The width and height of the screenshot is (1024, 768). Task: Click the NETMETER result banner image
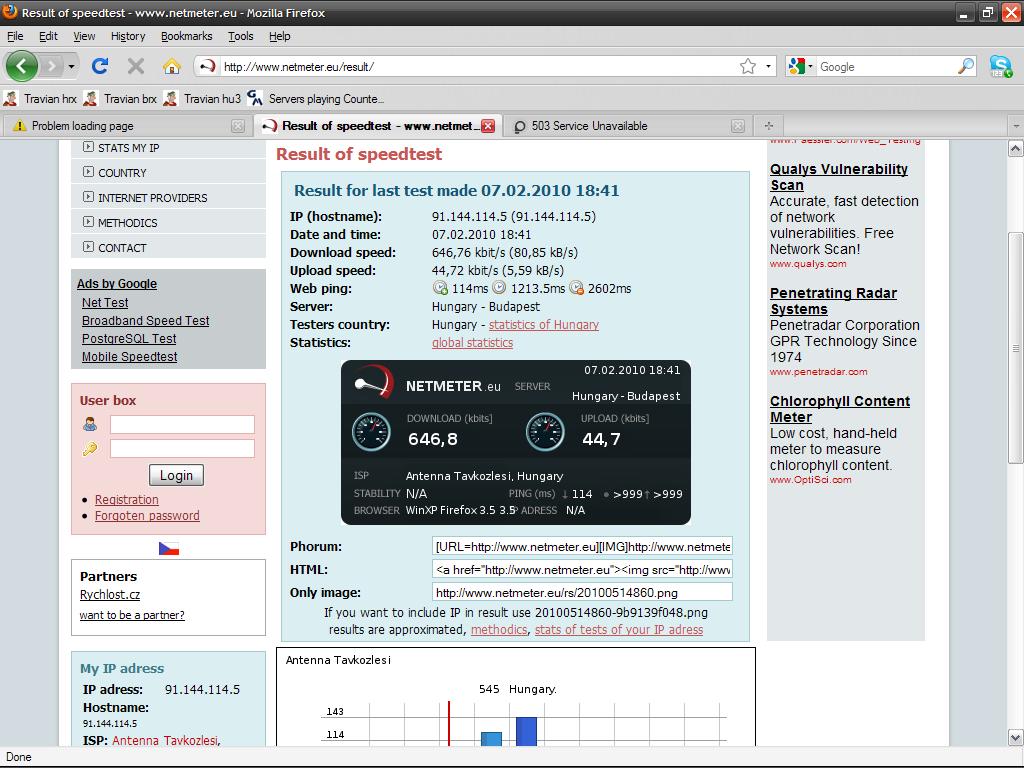coord(515,442)
